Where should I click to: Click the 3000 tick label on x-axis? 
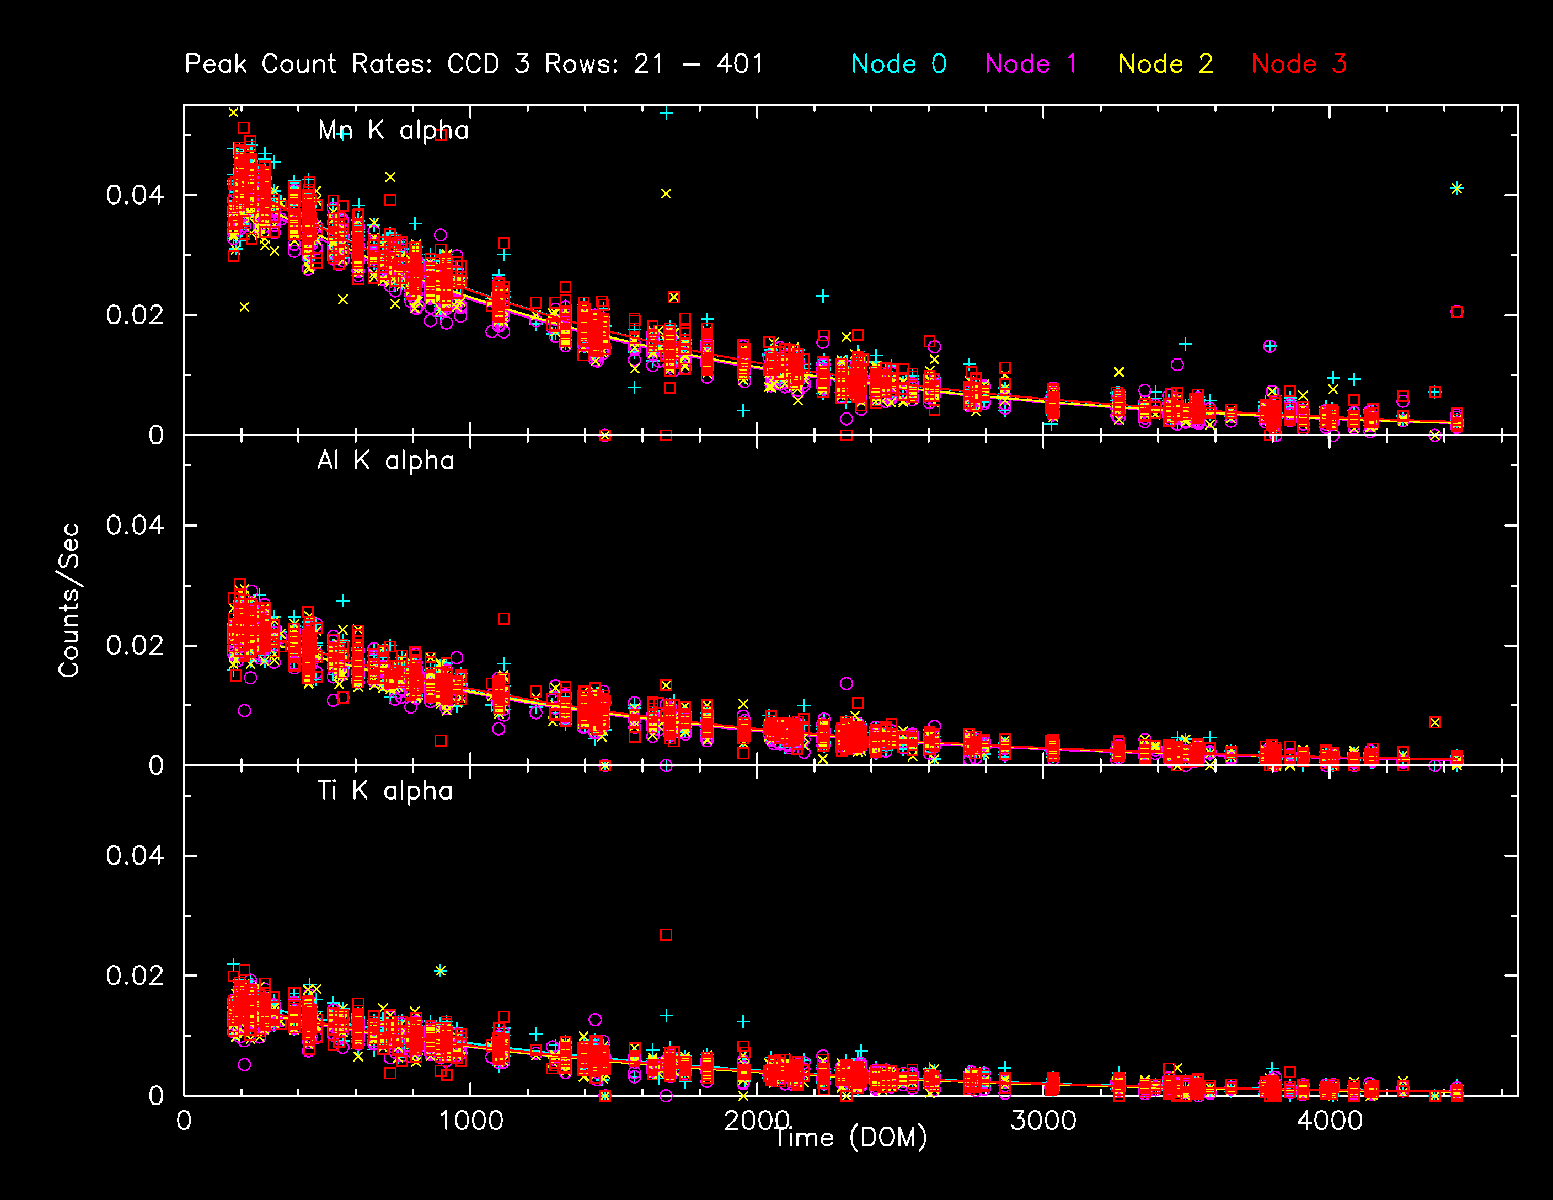1042,1120
